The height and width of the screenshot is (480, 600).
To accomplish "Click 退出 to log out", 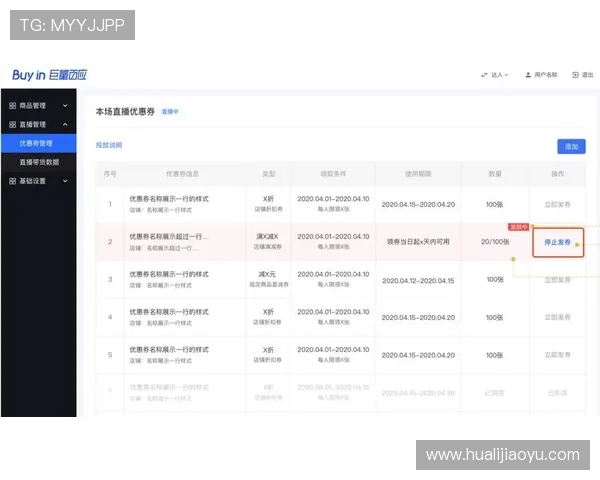I will [587, 75].
